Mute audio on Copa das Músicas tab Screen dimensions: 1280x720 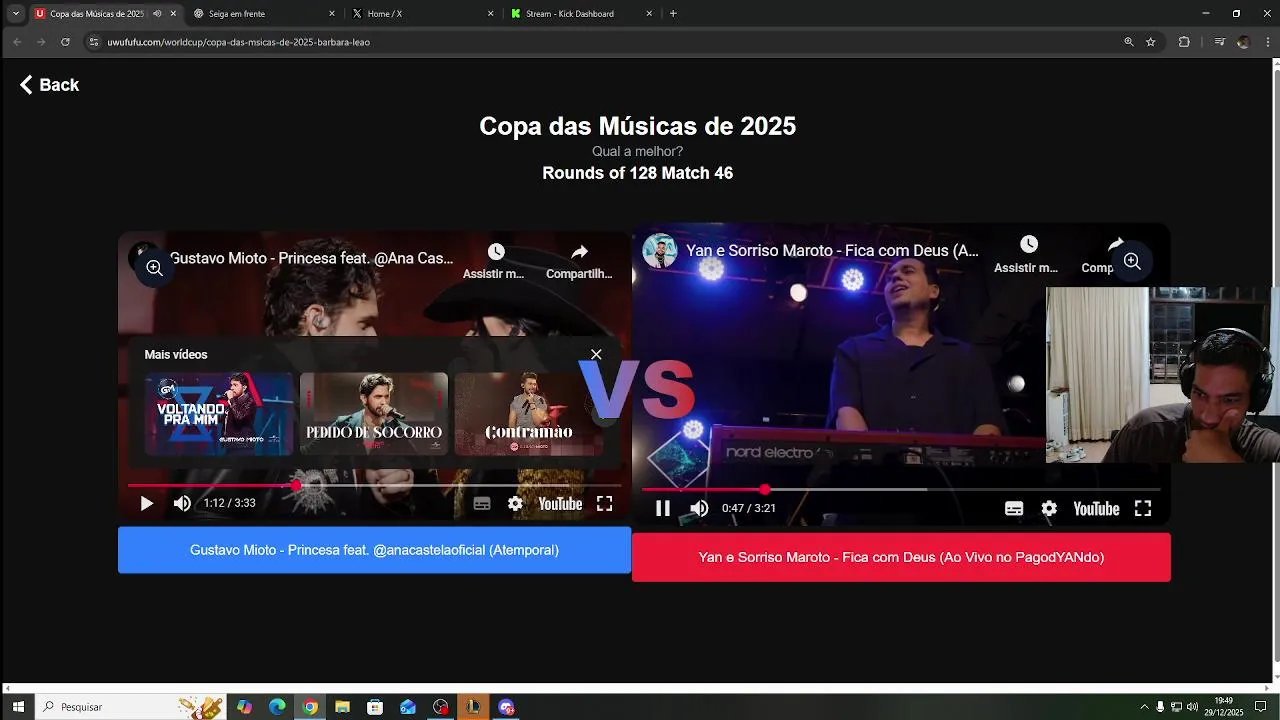157,14
